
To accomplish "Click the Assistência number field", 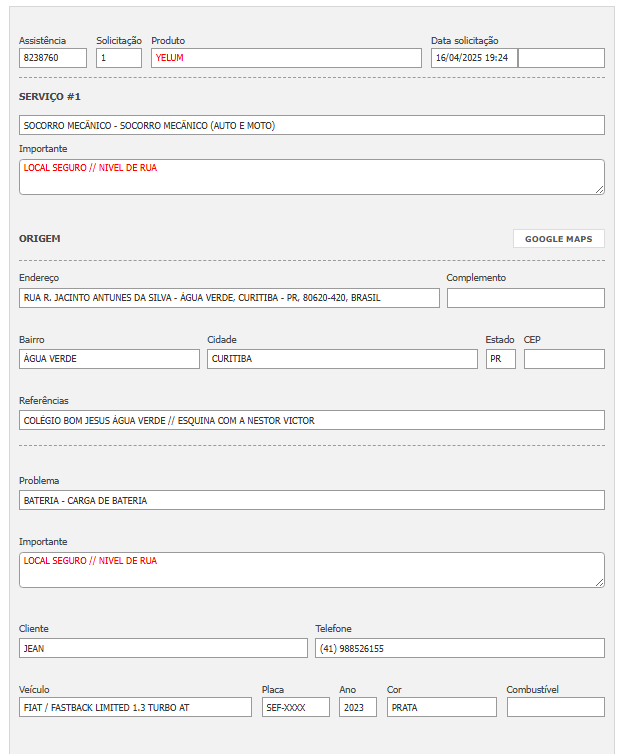I will click(52, 58).
